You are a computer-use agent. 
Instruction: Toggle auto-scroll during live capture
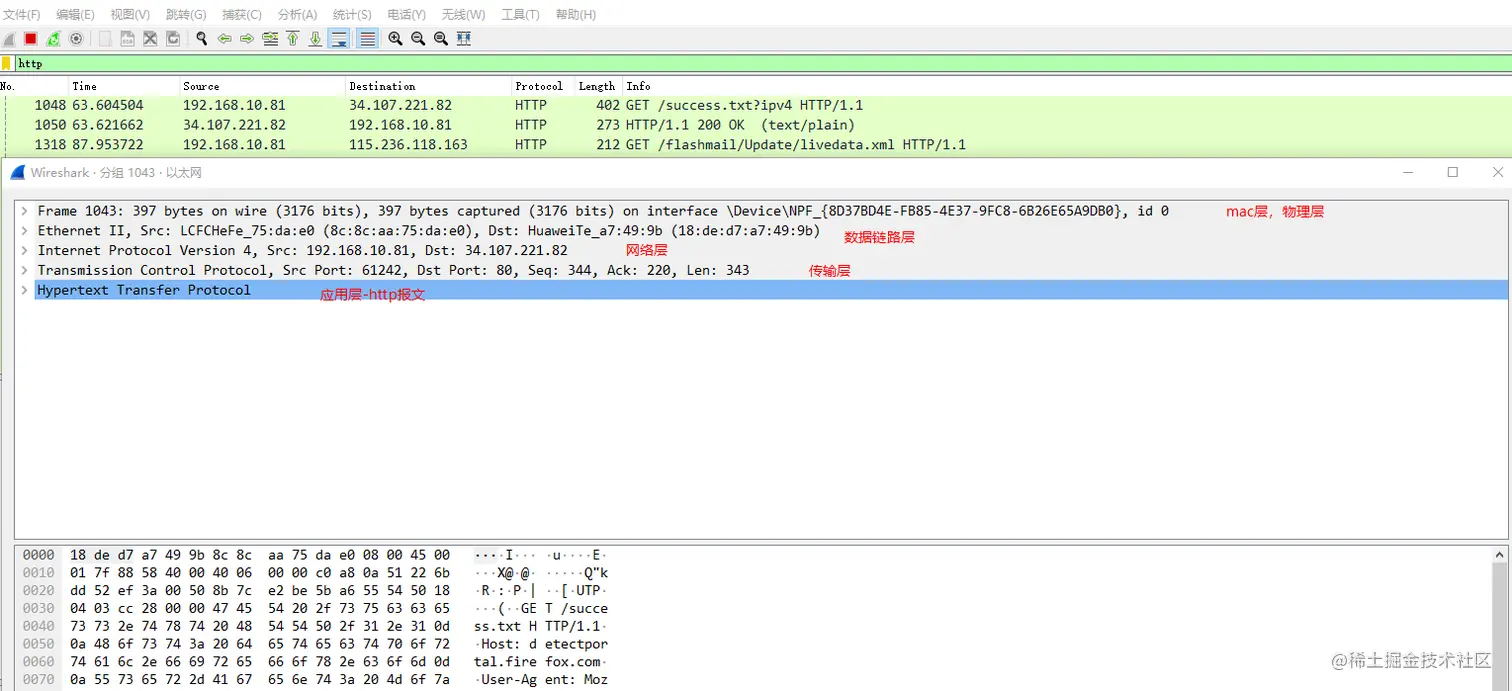[339, 39]
